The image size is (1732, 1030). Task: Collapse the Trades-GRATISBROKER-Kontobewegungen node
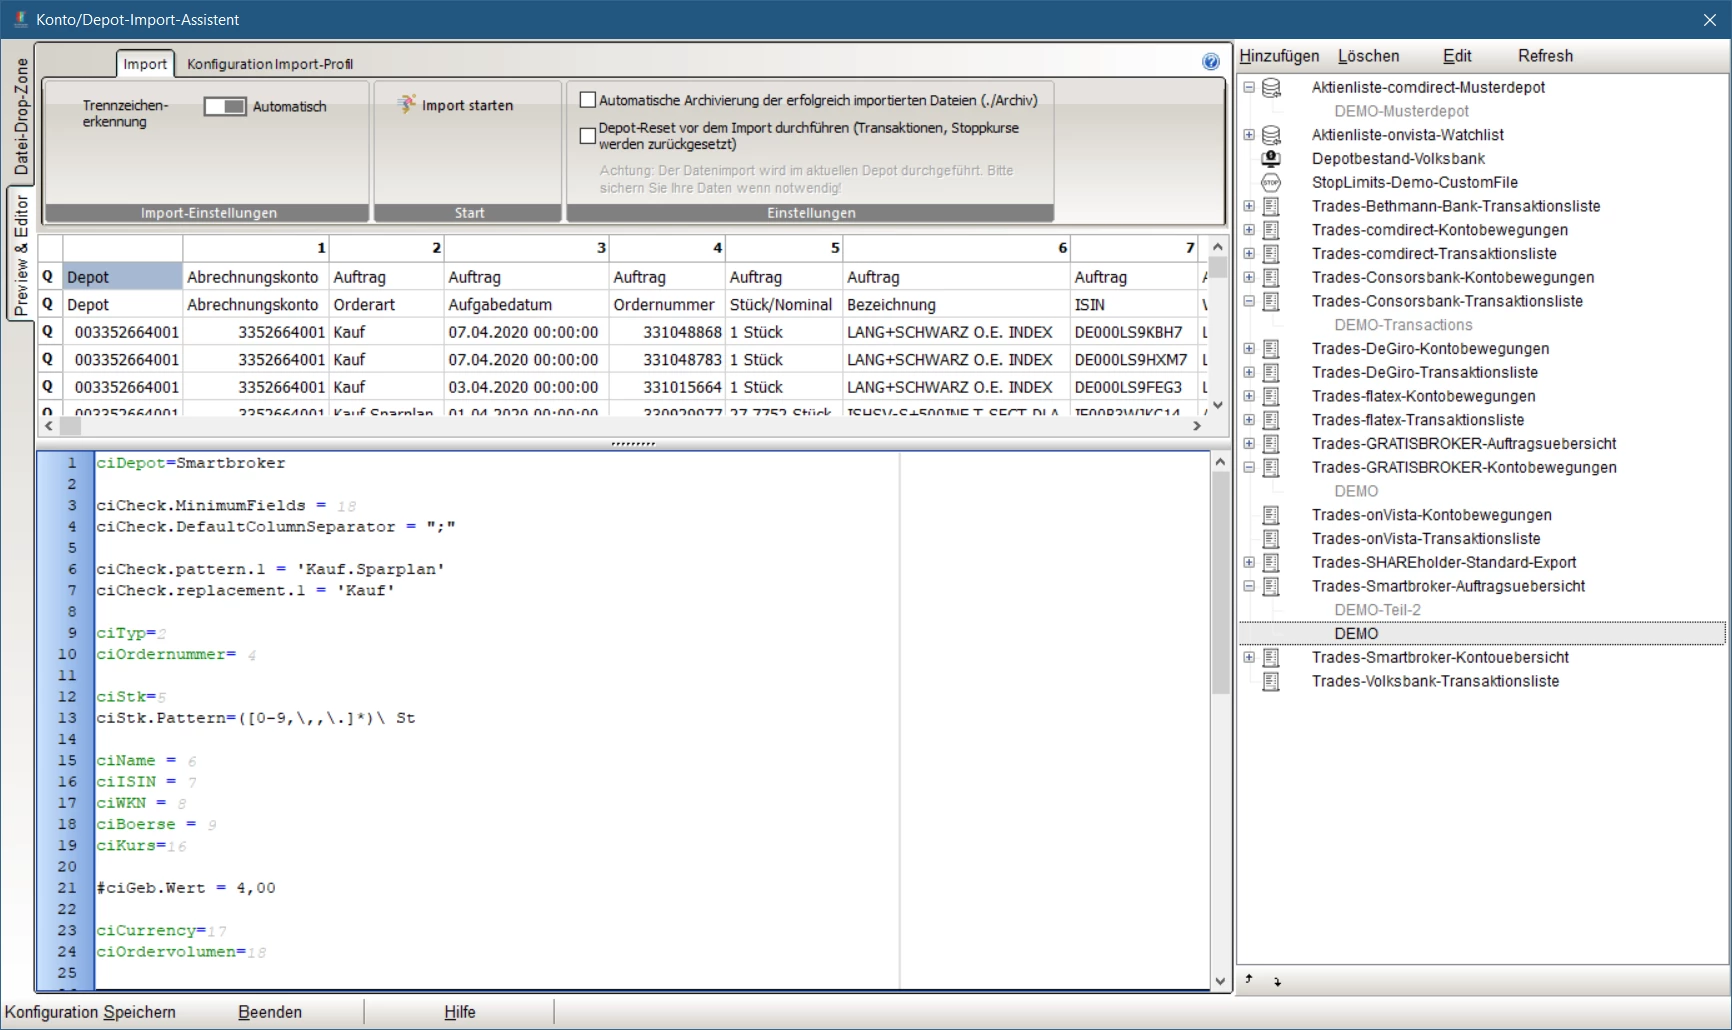click(x=1249, y=468)
